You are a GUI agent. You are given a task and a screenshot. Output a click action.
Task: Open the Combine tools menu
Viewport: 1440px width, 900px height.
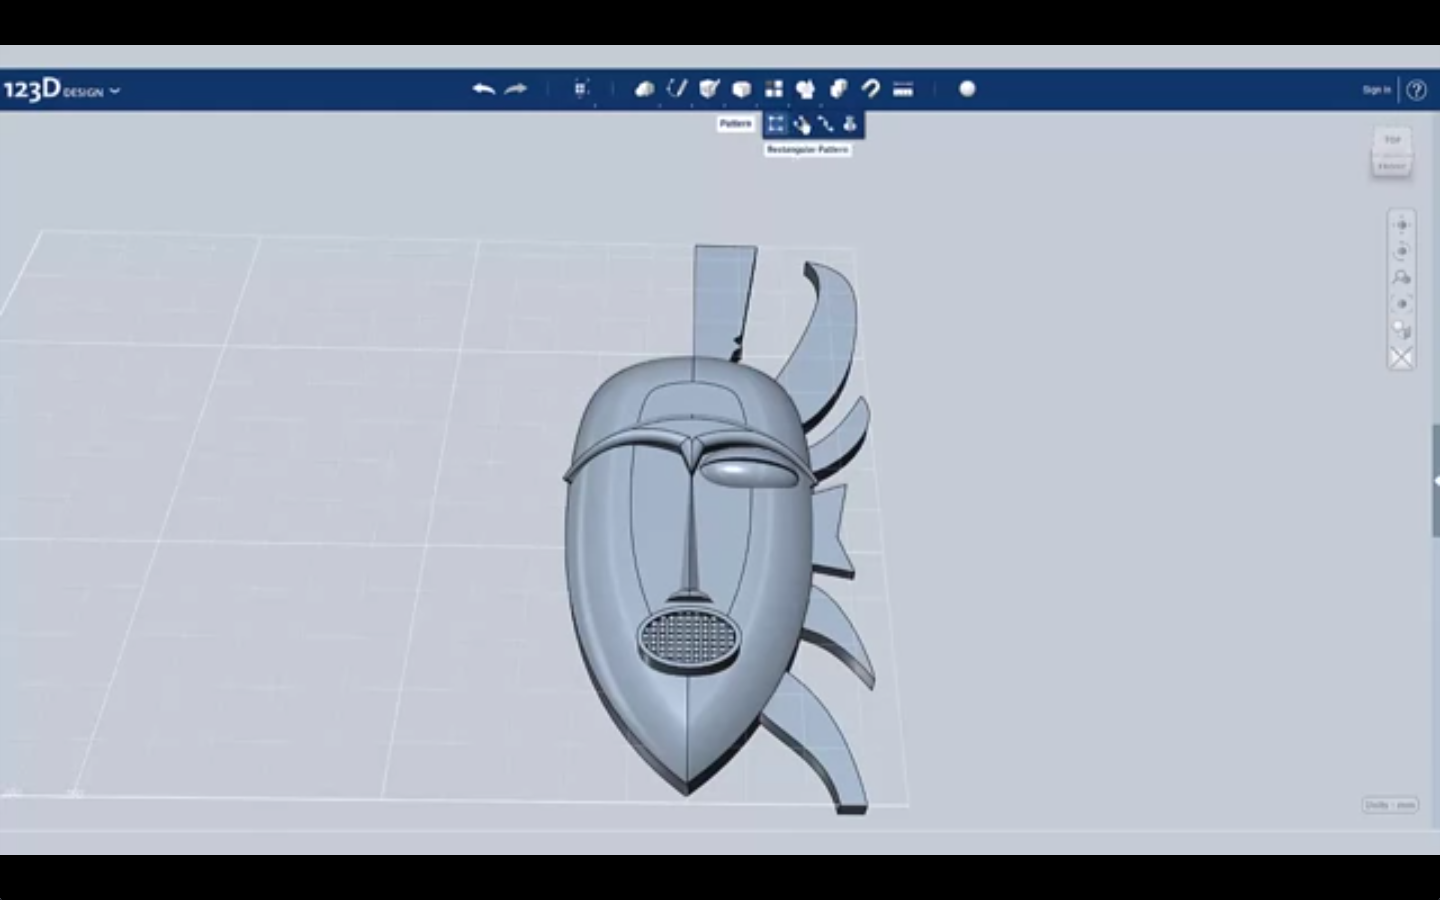[838, 89]
